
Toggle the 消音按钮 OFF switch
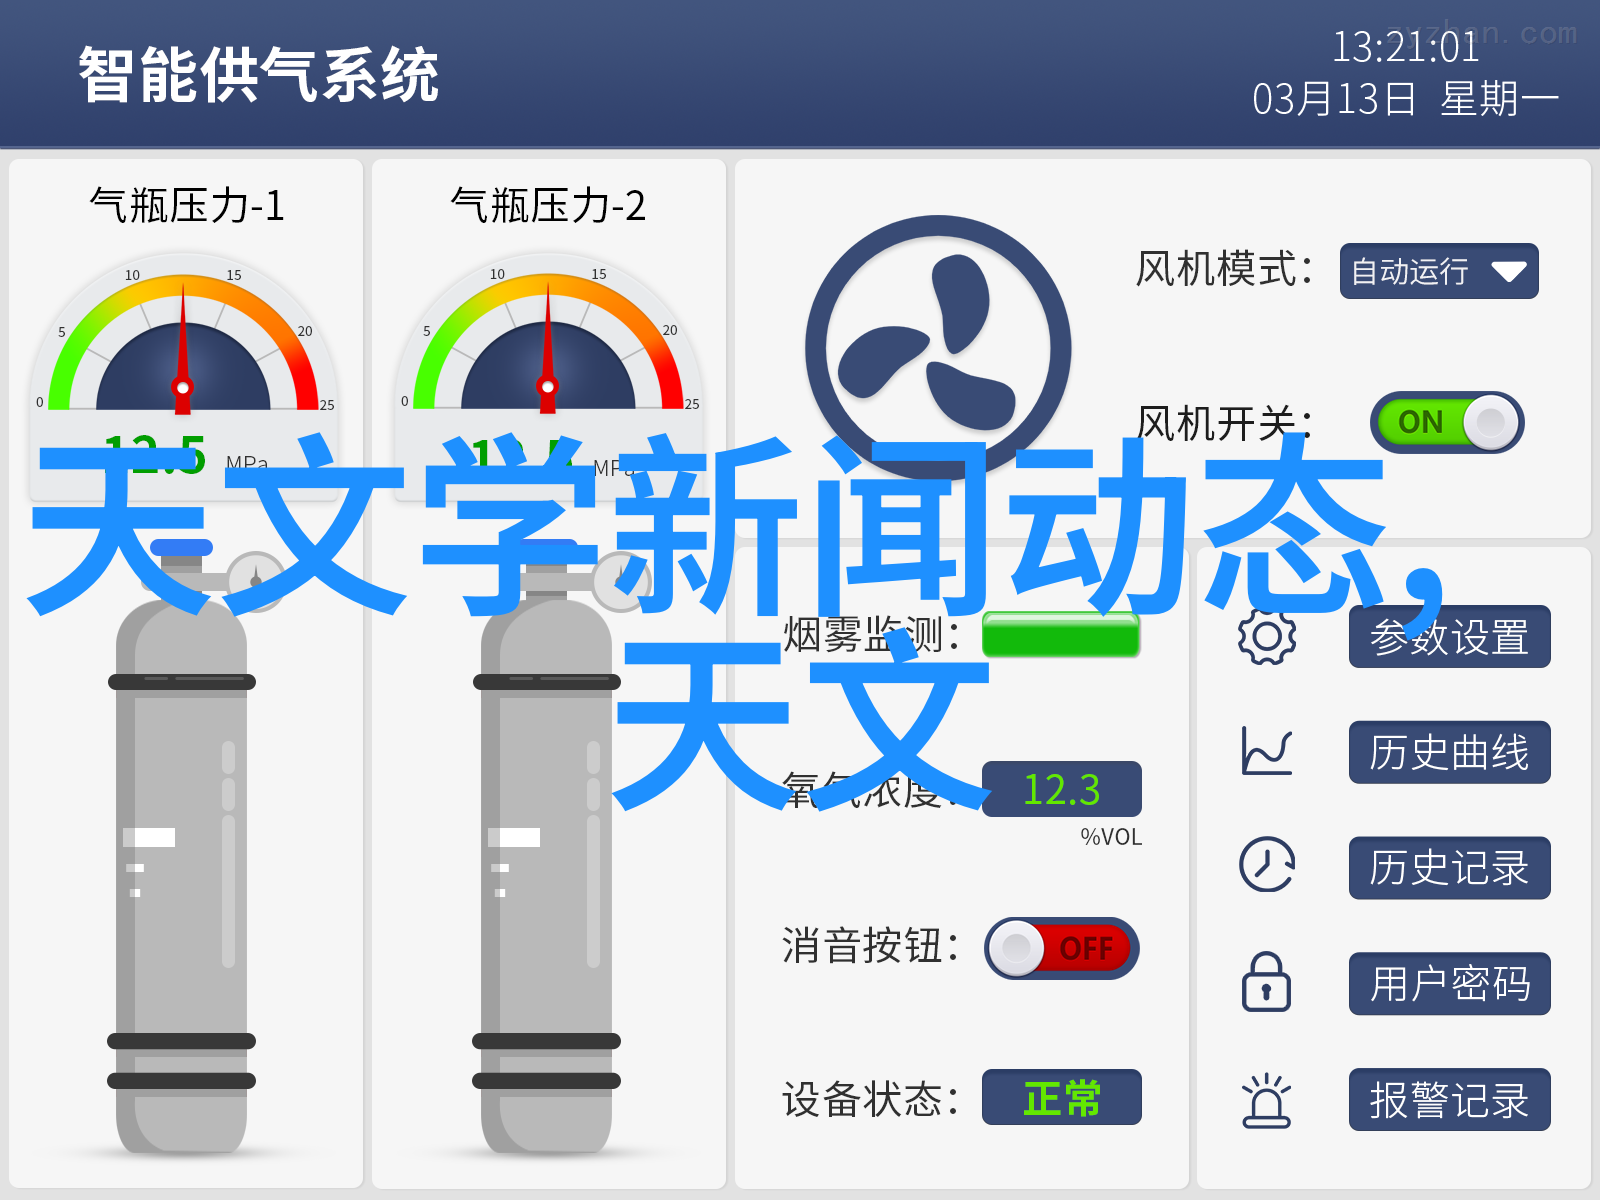coord(1062,948)
